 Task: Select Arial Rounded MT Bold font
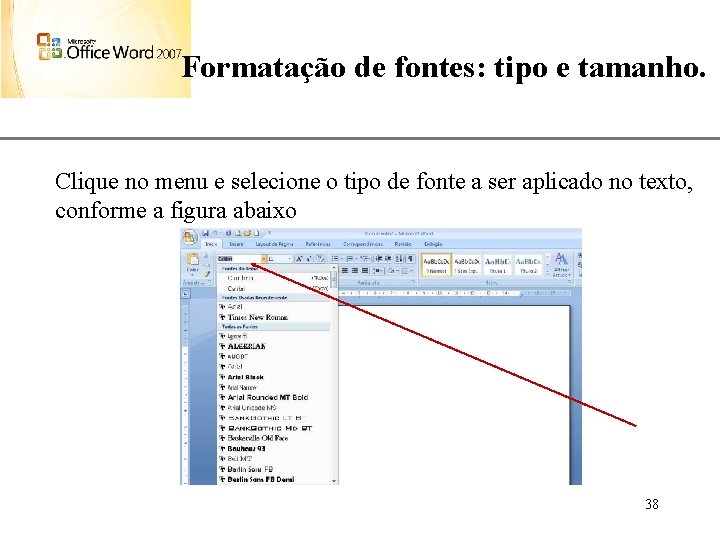tap(274, 397)
